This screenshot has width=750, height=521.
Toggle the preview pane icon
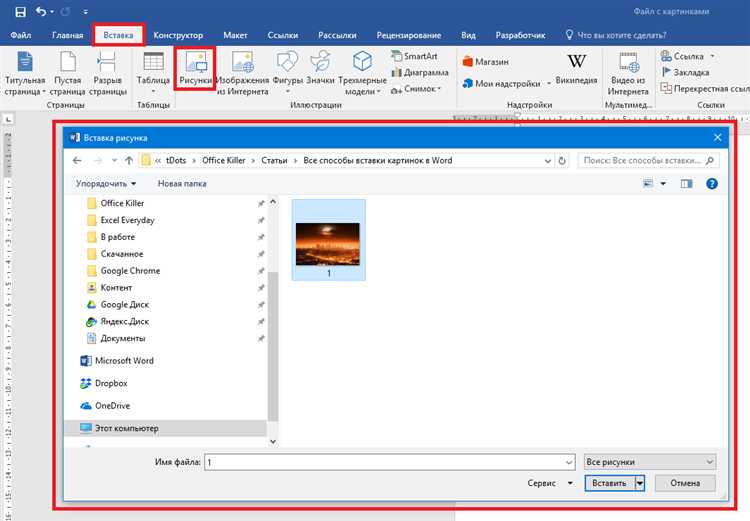[x=686, y=184]
